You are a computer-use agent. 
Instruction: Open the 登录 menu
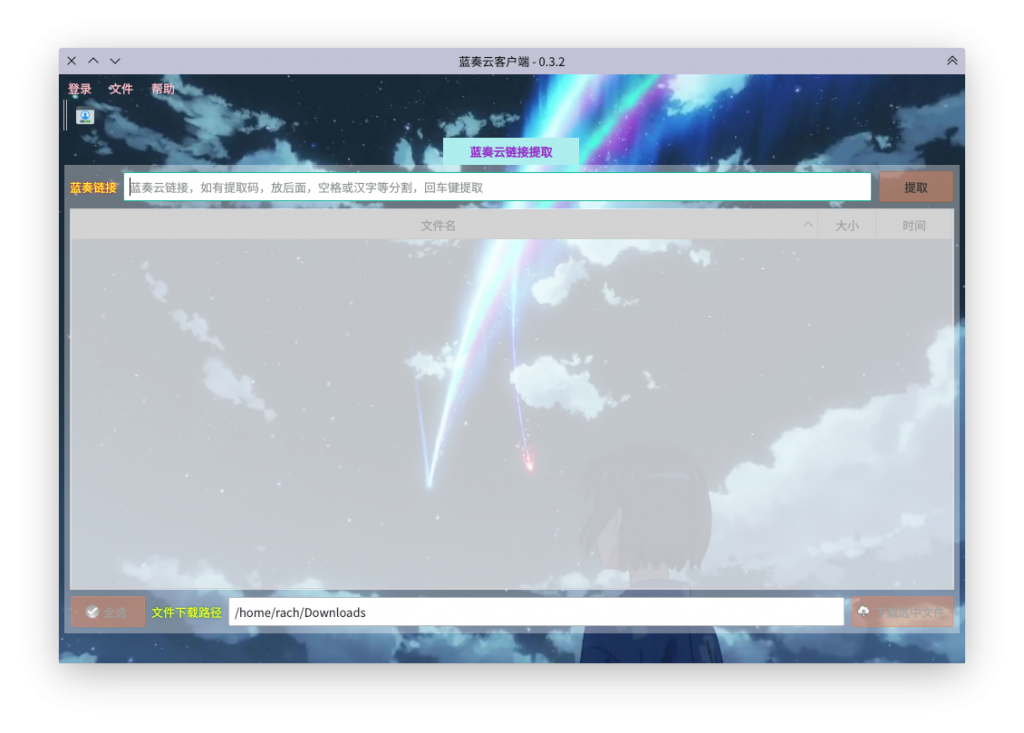click(80, 89)
